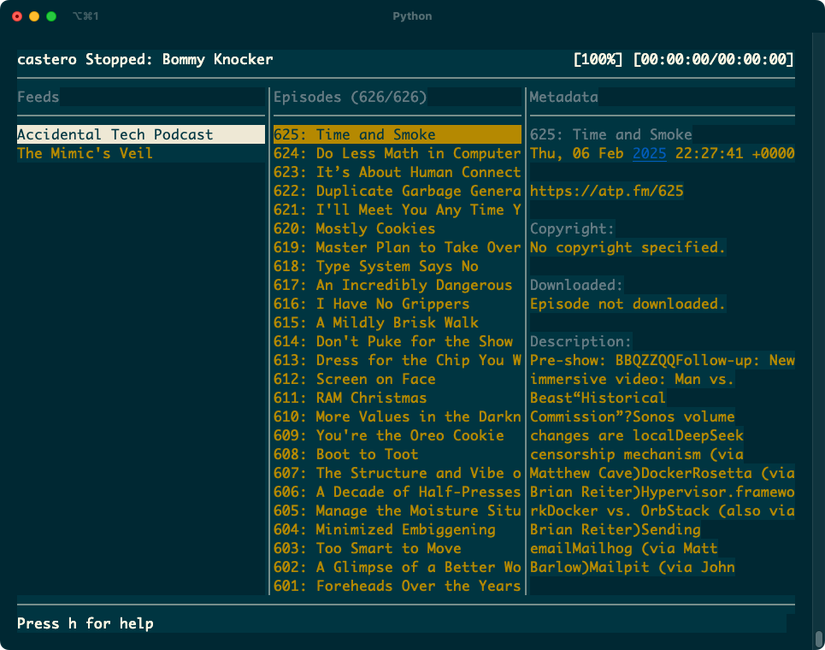Select the Metadata panel header
This screenshot has height=650, width=825.
(x=561, y=97)
